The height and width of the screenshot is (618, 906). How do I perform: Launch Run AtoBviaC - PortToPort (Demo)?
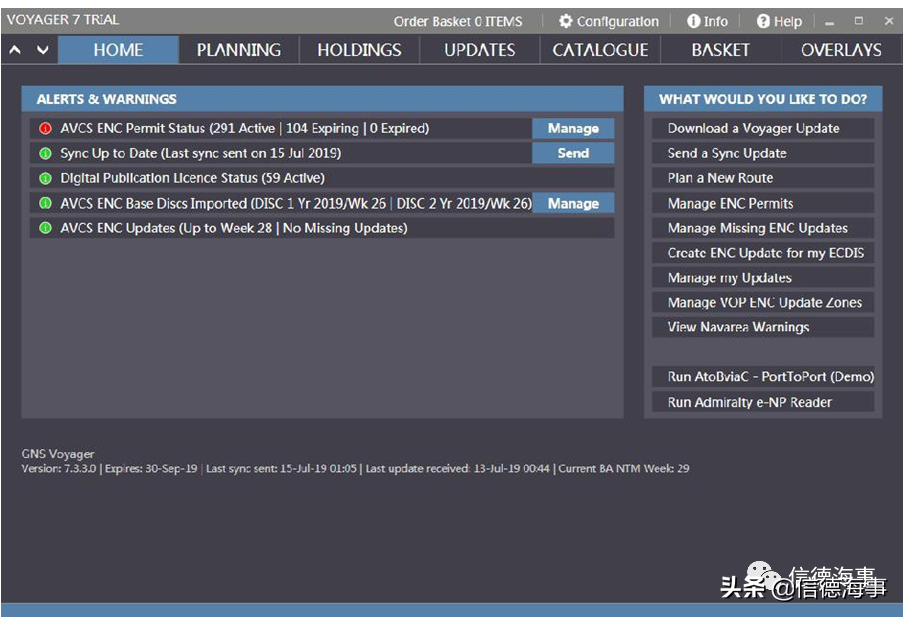click(763, 377)
